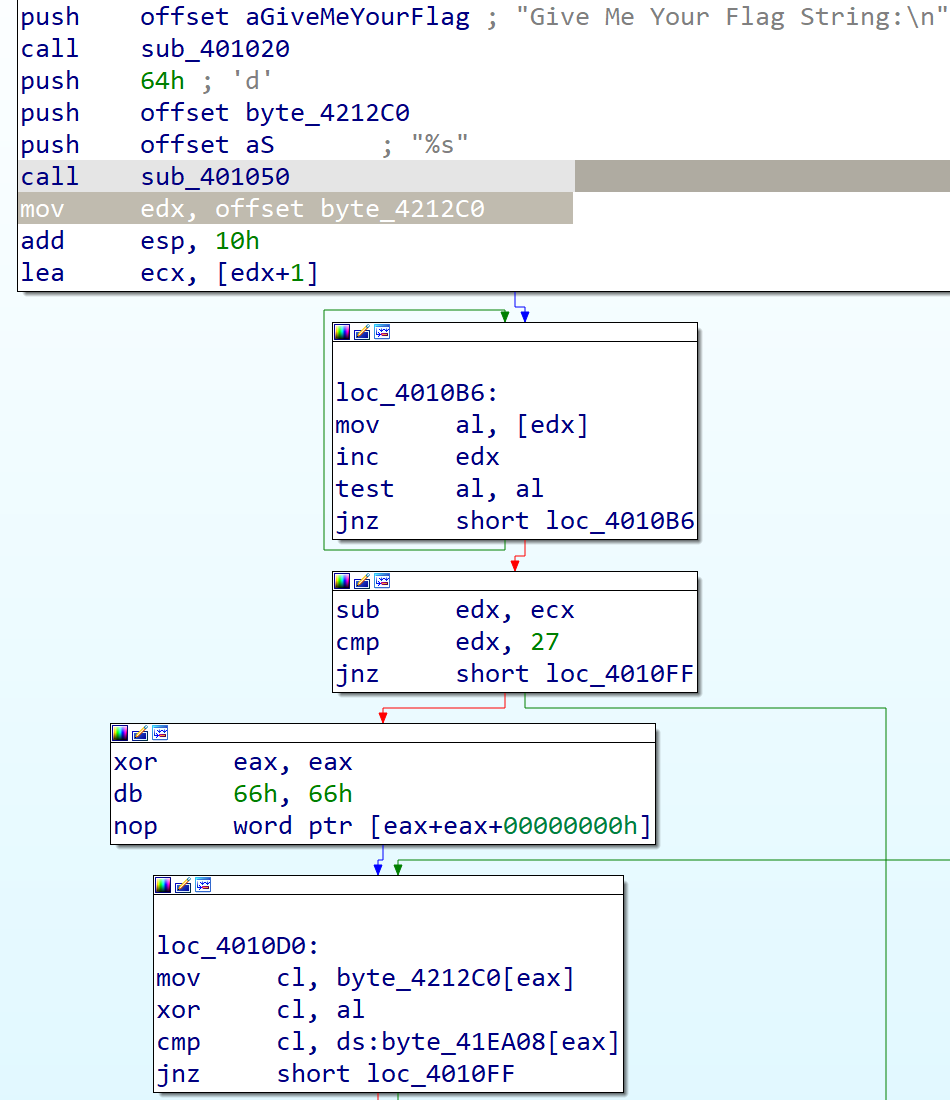Viewport: 950px width, 1100px height.
Task: Click node color icon on loc_4010B6 block
Action: click(343, 332)
